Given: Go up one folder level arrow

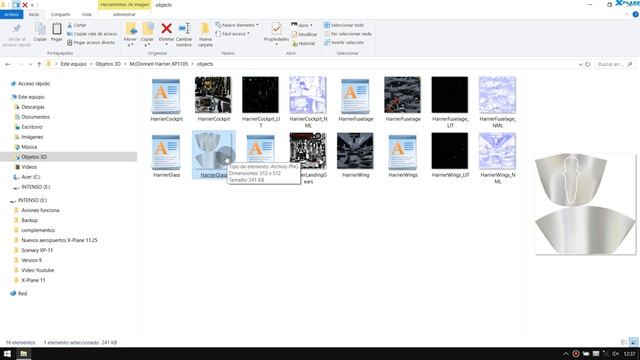Looking at the screenshot, I should [x=39, y=64].
